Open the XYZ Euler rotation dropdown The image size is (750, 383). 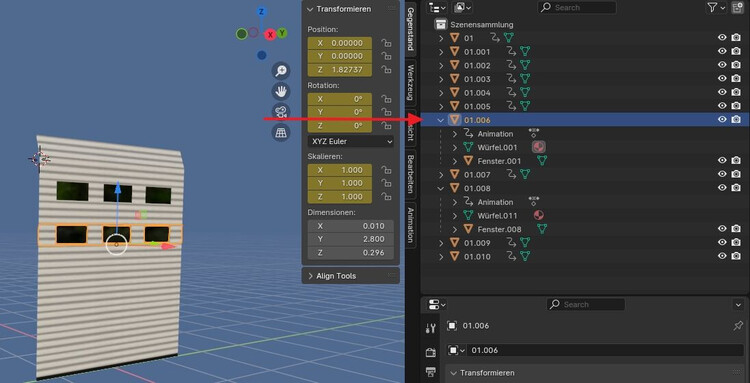(351, 142)
